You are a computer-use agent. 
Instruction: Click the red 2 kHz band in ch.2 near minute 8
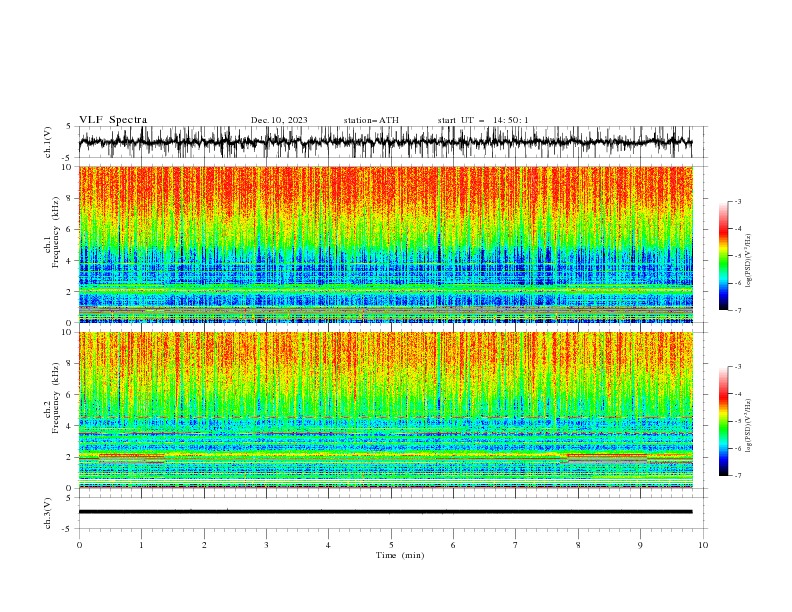607,455
